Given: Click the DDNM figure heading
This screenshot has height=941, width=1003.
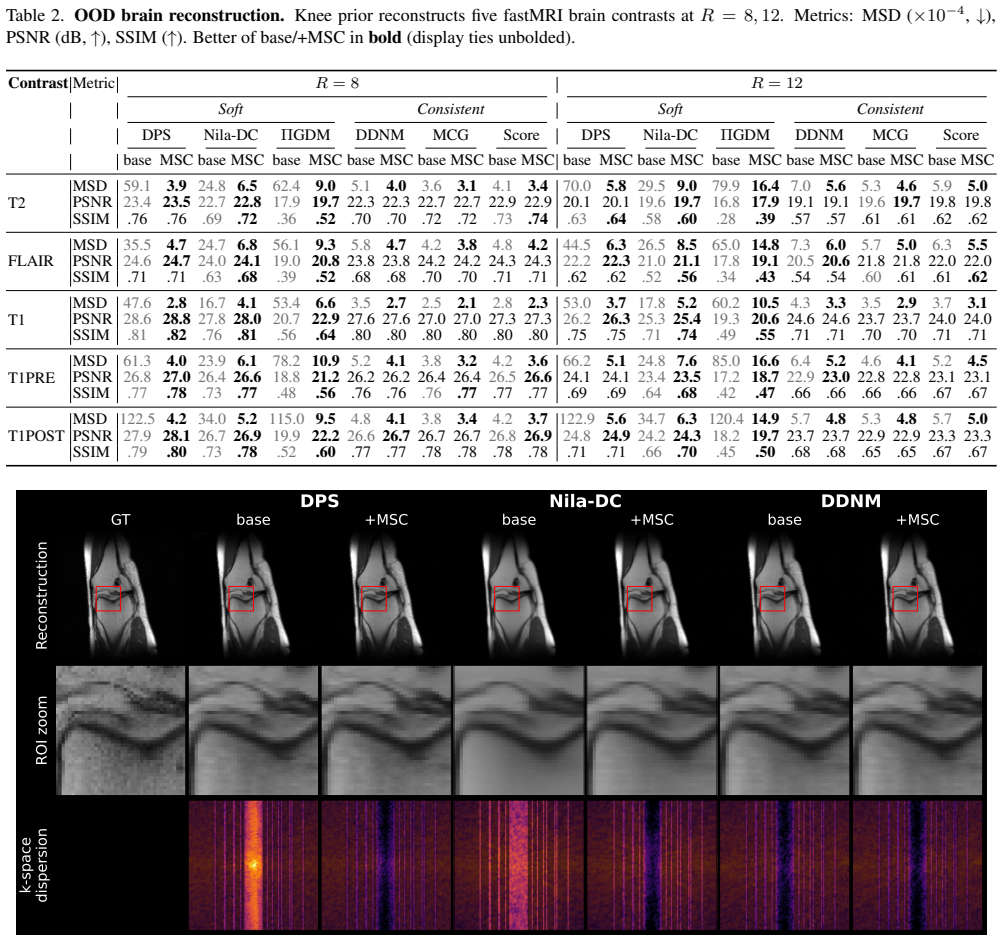Looking at the screenshot, I should tap(851, 501).
